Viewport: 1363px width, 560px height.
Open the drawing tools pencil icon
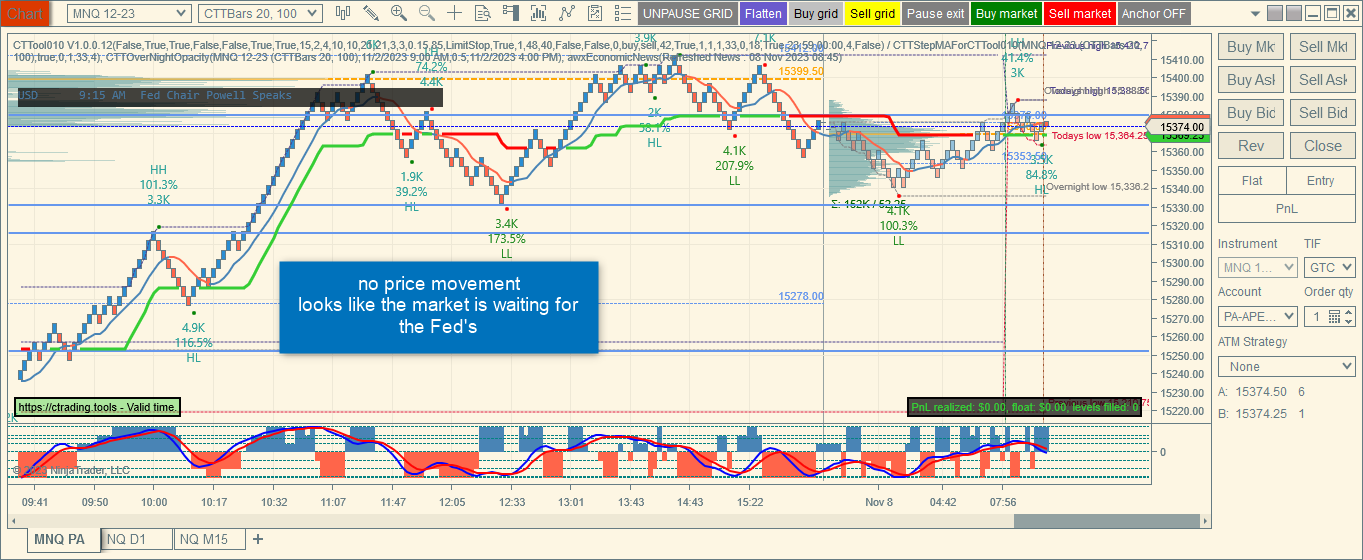click(x=371, y=13)
